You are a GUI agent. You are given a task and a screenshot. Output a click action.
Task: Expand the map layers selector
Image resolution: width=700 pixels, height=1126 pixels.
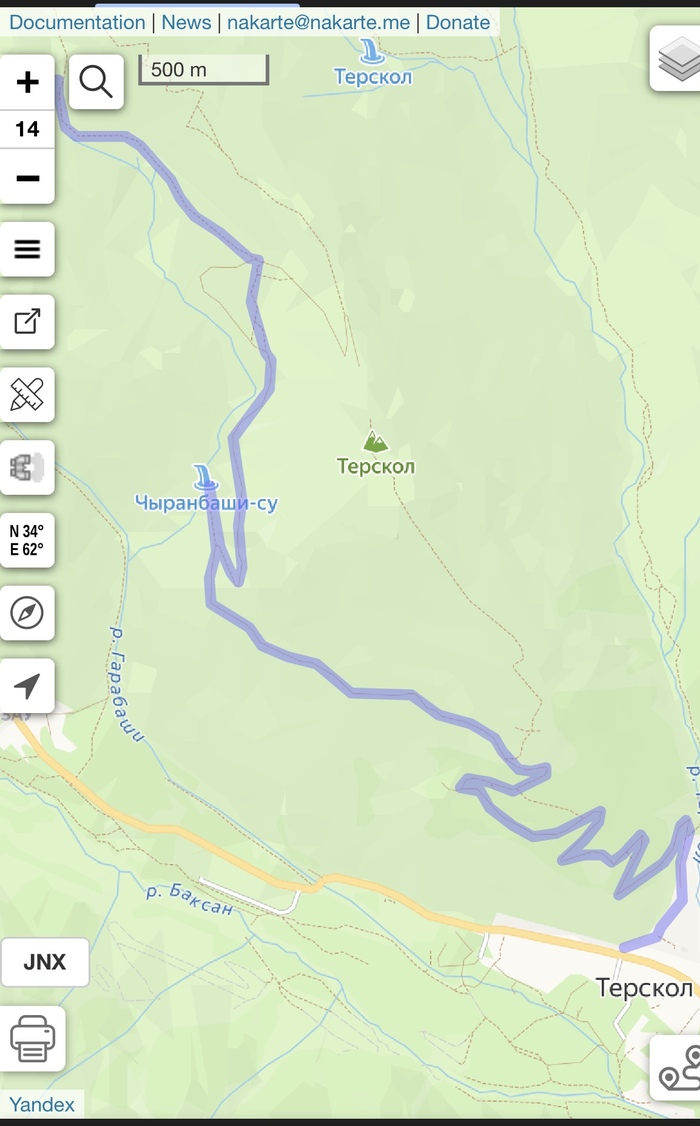[676, 59]
